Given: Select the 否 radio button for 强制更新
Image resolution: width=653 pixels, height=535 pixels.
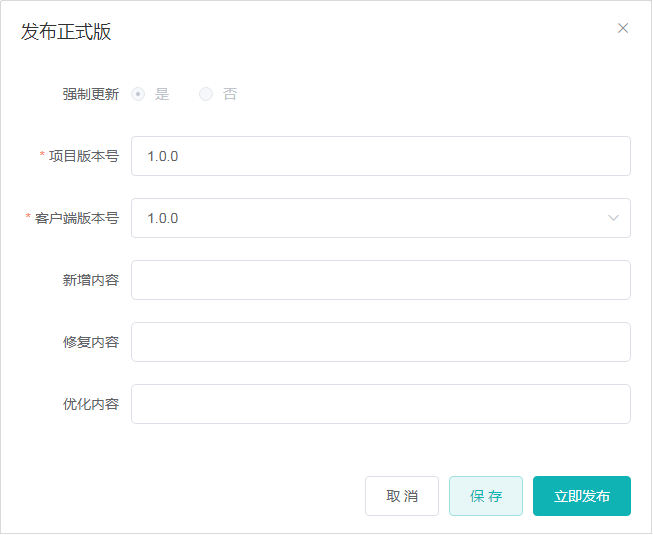Looking at the screenshot, I should pos(206,94).
